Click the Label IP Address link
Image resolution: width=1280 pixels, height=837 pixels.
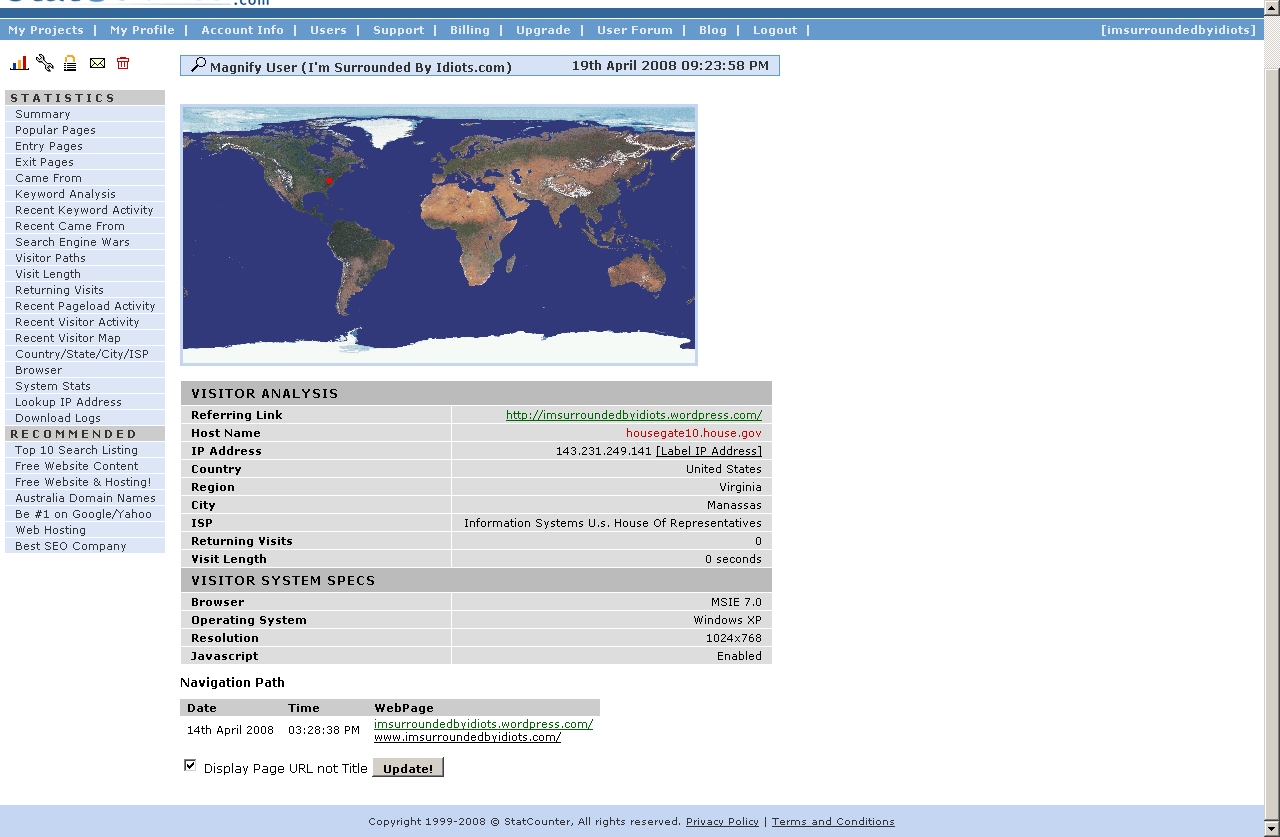(709, 451)
